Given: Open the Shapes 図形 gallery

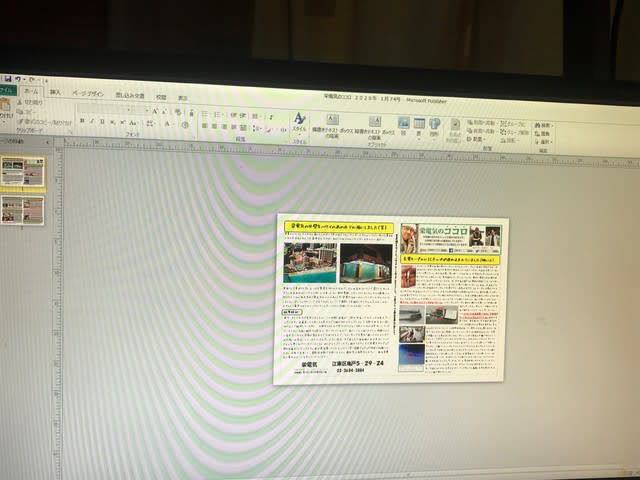Looking at the screenshot, I should tap(434, 128).
